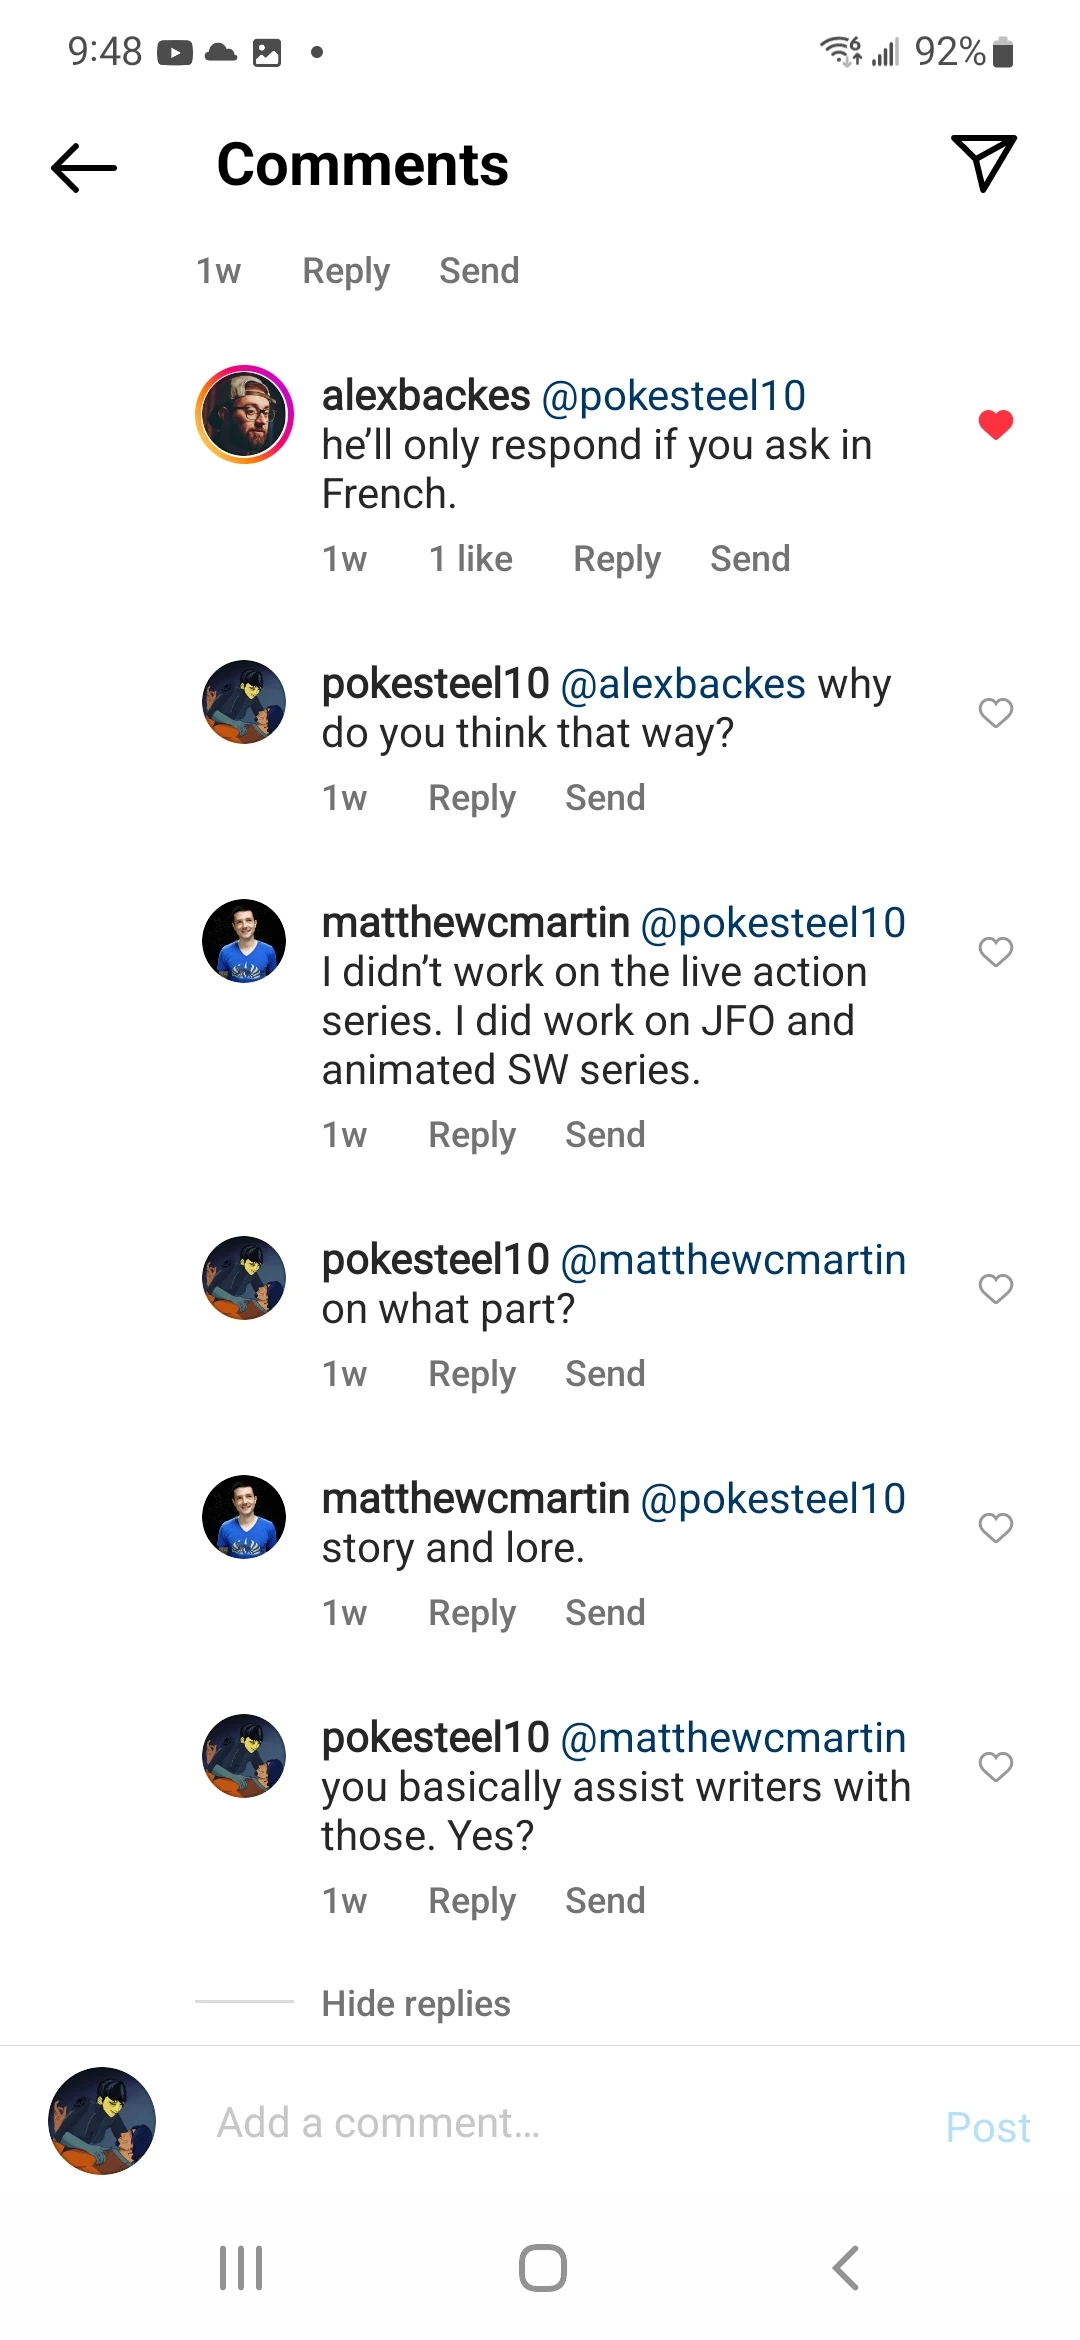This screenshot has width=1080, height=2340.
Task: Send matthewcmartin's 'story and lore' comment
Action: pos(603,1612)
